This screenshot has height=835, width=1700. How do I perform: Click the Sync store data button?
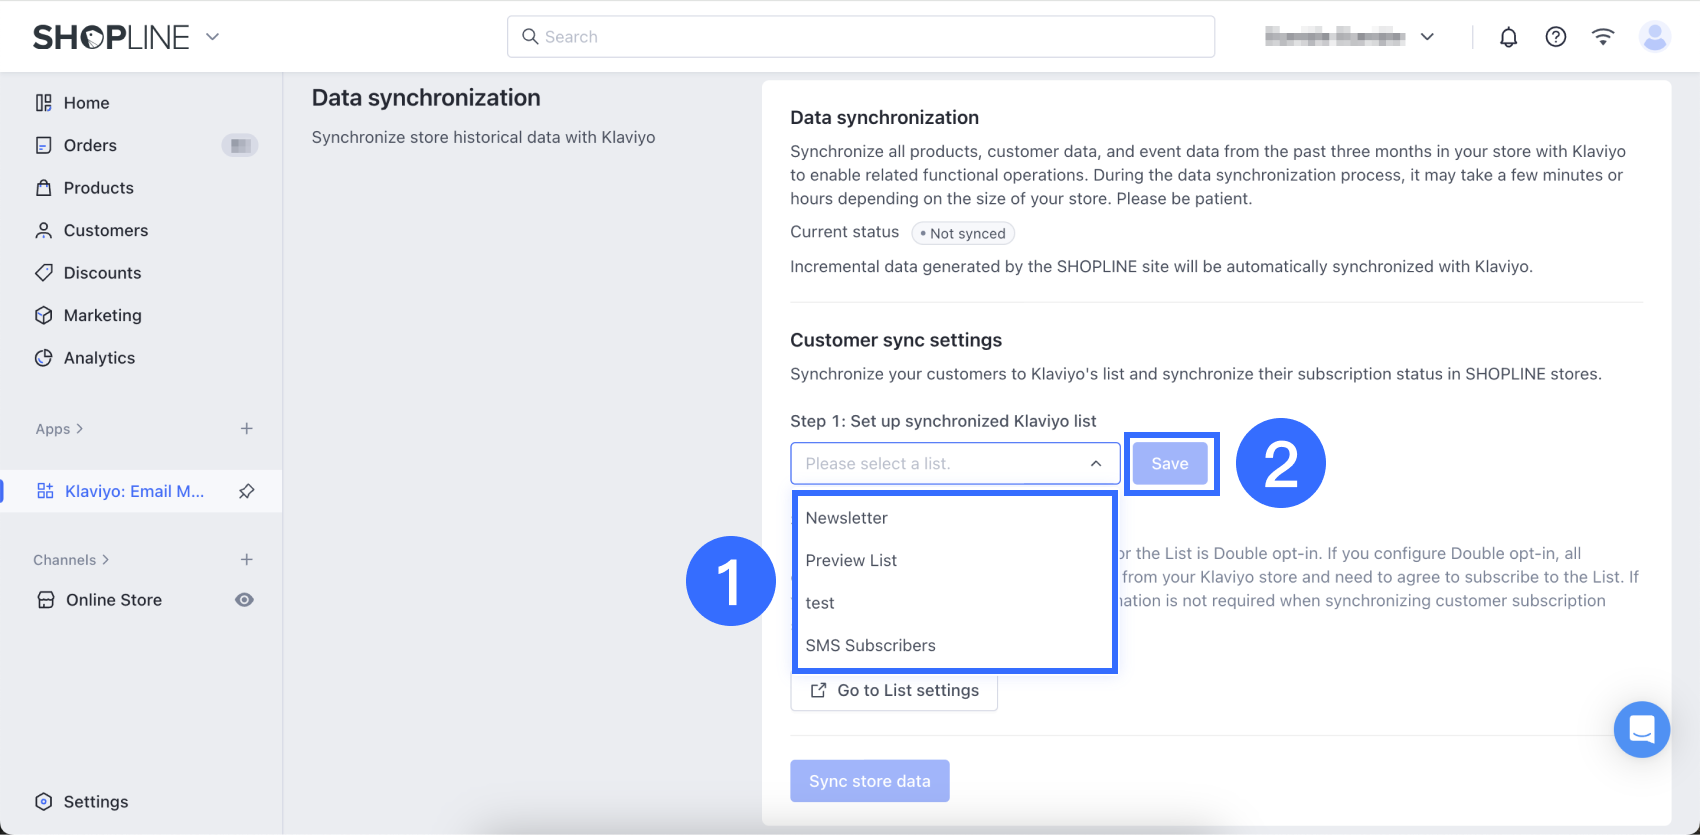[x=869, y=781]
